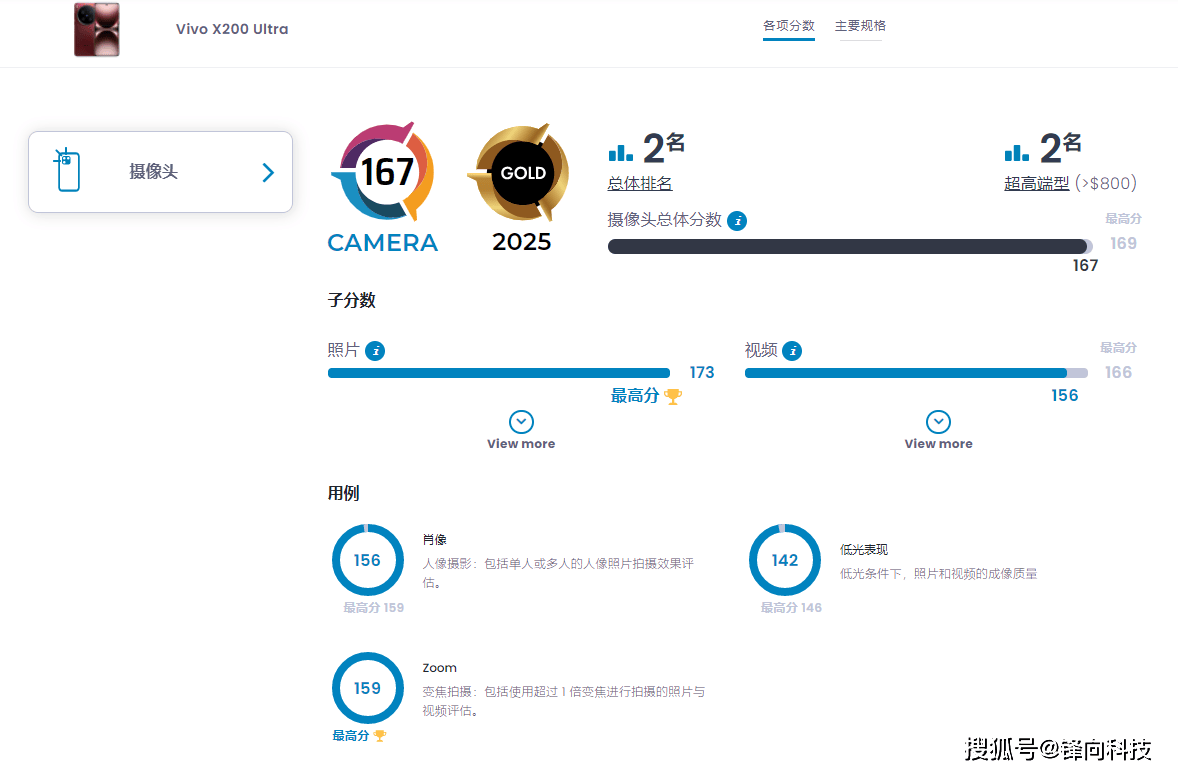Click the Vivo X200 Ultra title
1178x774 pixels.
tap(232, 29)
